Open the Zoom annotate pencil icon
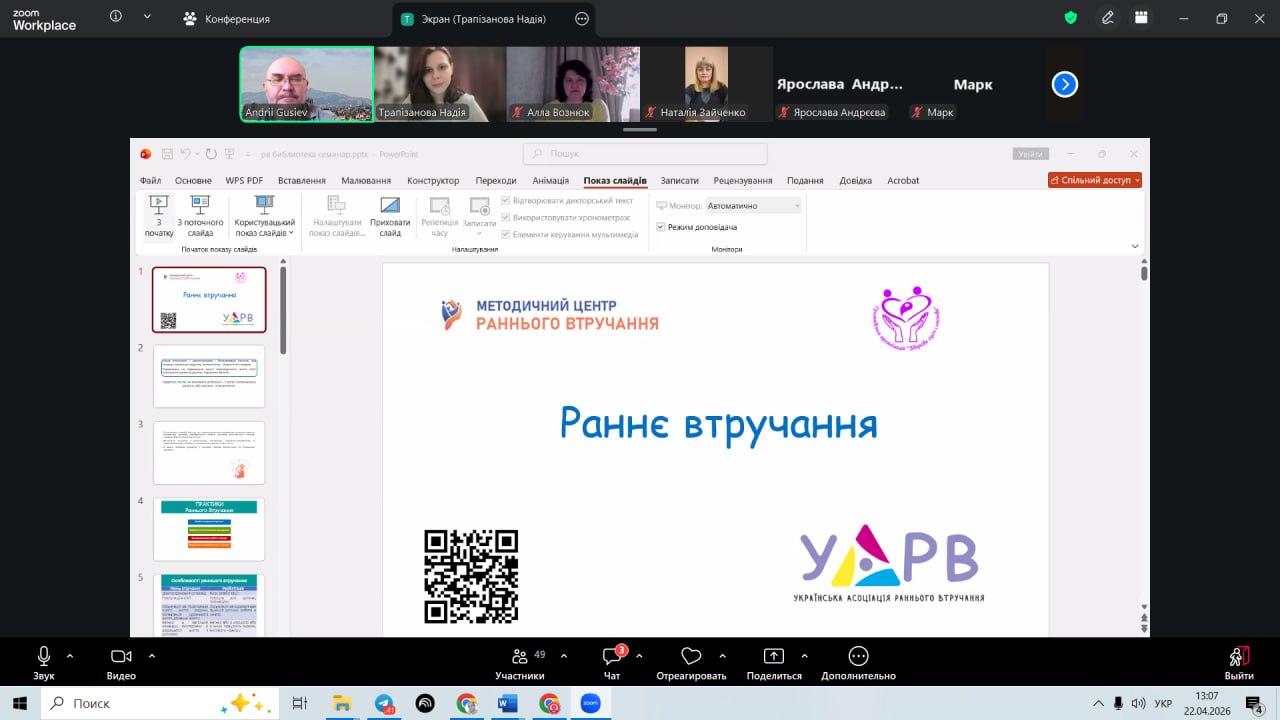Image resolution: width=1280 pixels, height=720 pixels. [1108, 18]
